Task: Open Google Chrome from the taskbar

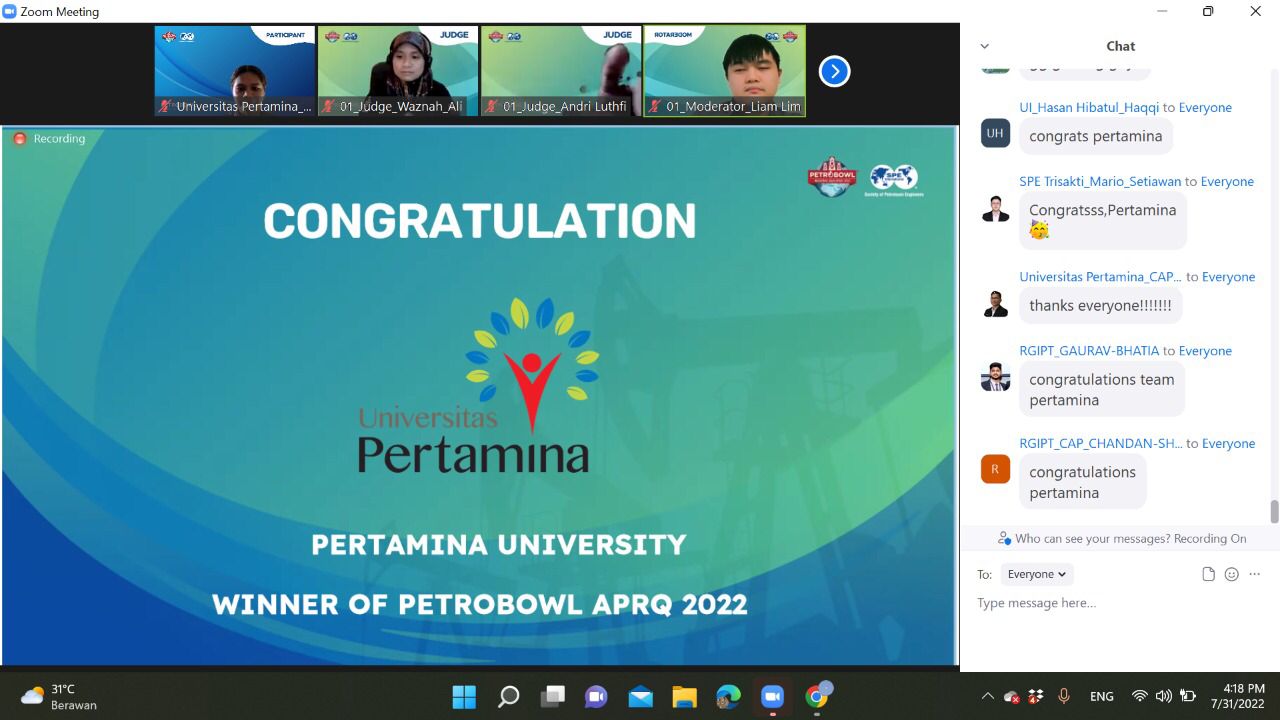Action: click(x=817, y=696)
